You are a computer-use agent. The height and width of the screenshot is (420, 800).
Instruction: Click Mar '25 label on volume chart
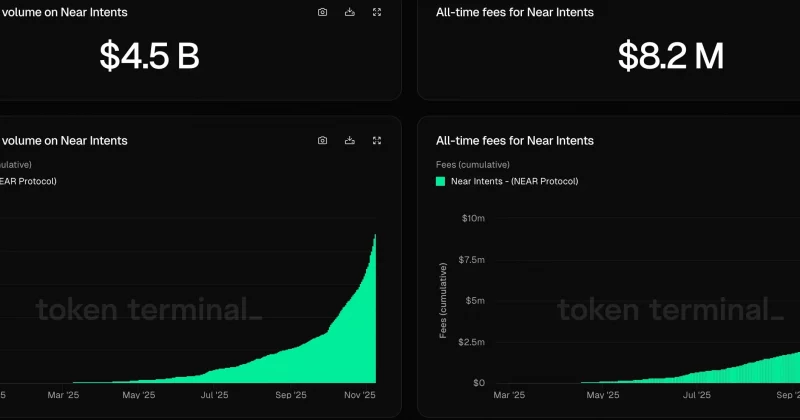pos(63,395)
